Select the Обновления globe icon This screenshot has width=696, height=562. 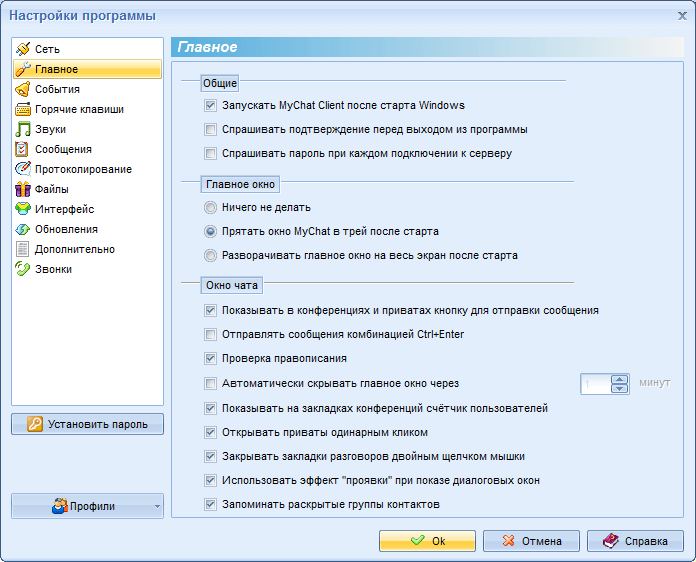click(23, 229)
